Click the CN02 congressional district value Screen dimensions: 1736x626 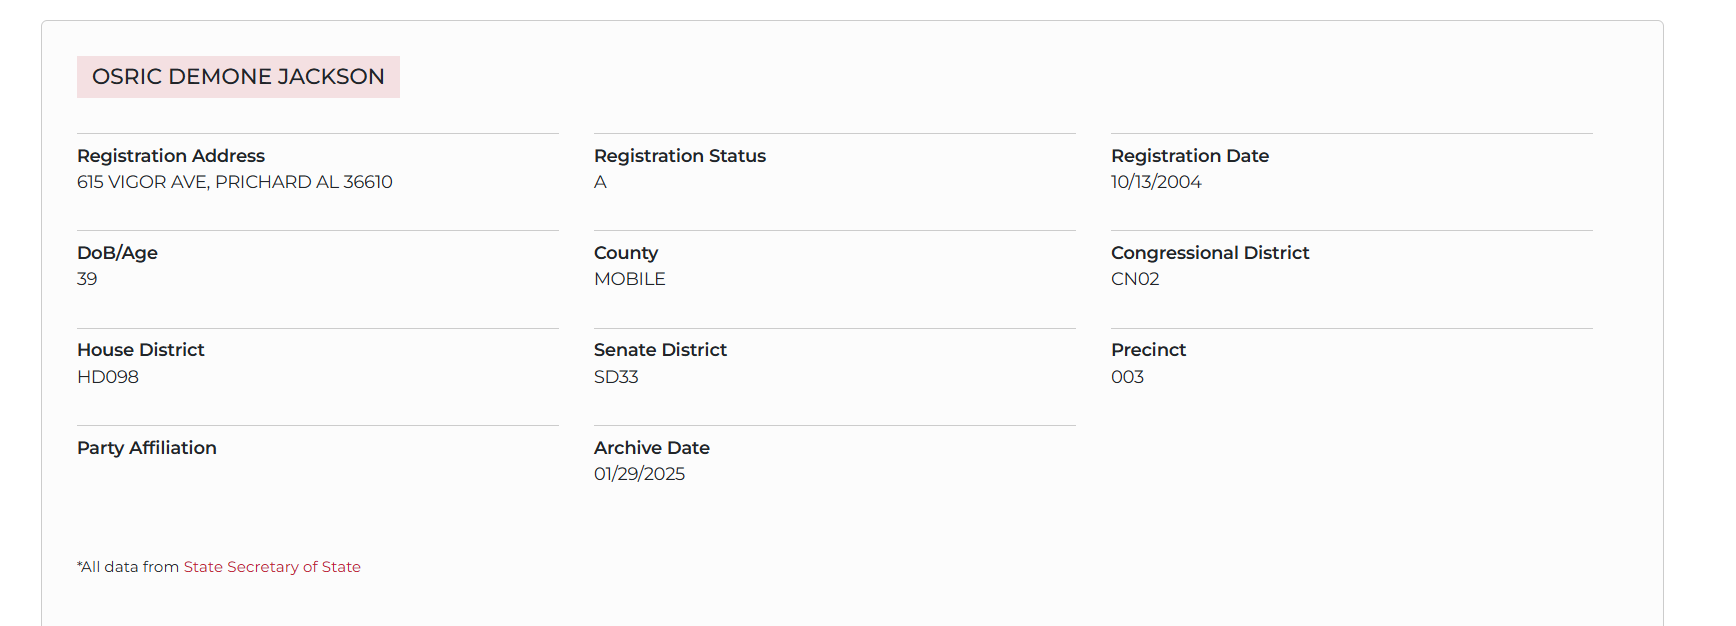[1134, 279]
